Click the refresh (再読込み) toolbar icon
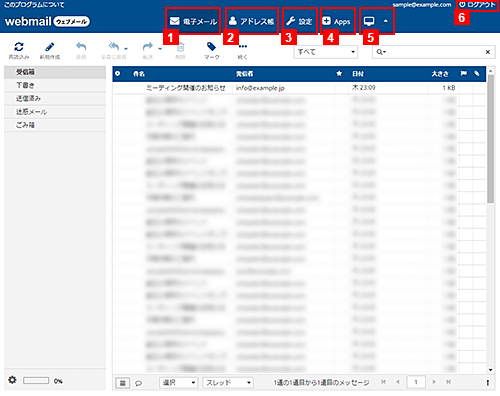 coord(19,47)
